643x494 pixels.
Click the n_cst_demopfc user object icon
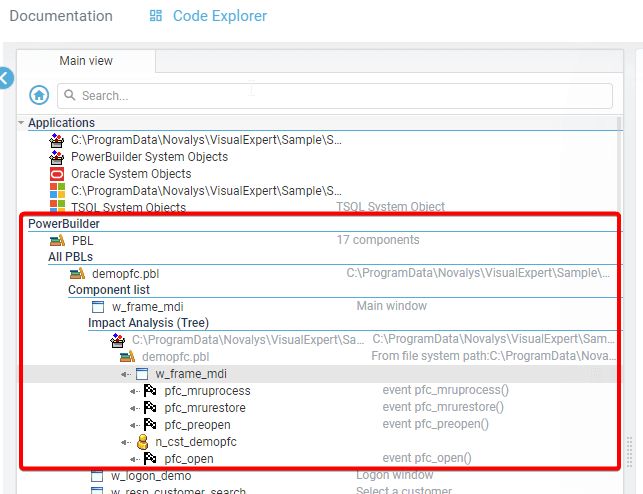142,442
